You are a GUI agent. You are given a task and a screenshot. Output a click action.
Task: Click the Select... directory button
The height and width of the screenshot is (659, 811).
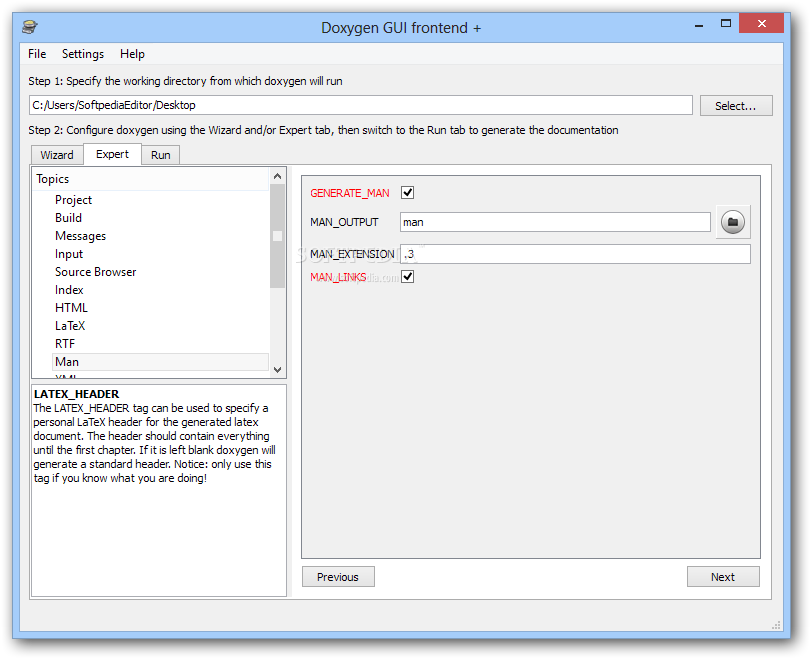(x=736, y=106)
